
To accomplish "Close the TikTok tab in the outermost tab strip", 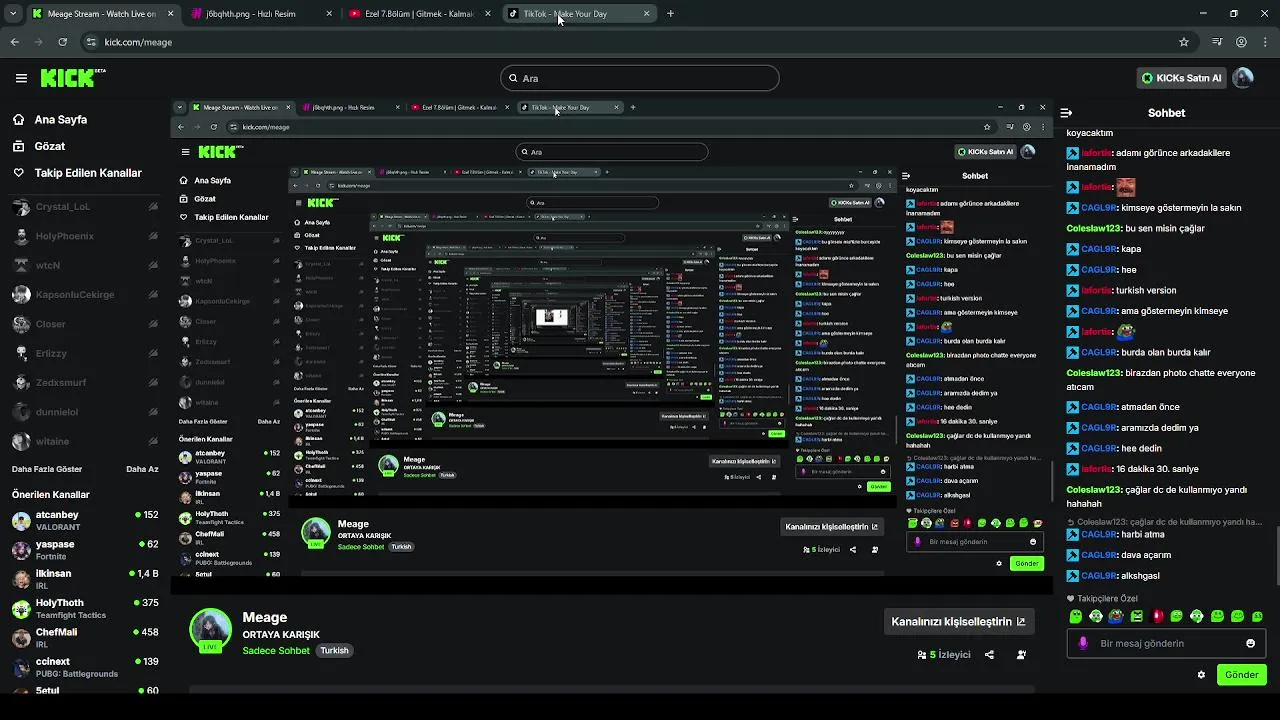I will (x=646, y=14).
